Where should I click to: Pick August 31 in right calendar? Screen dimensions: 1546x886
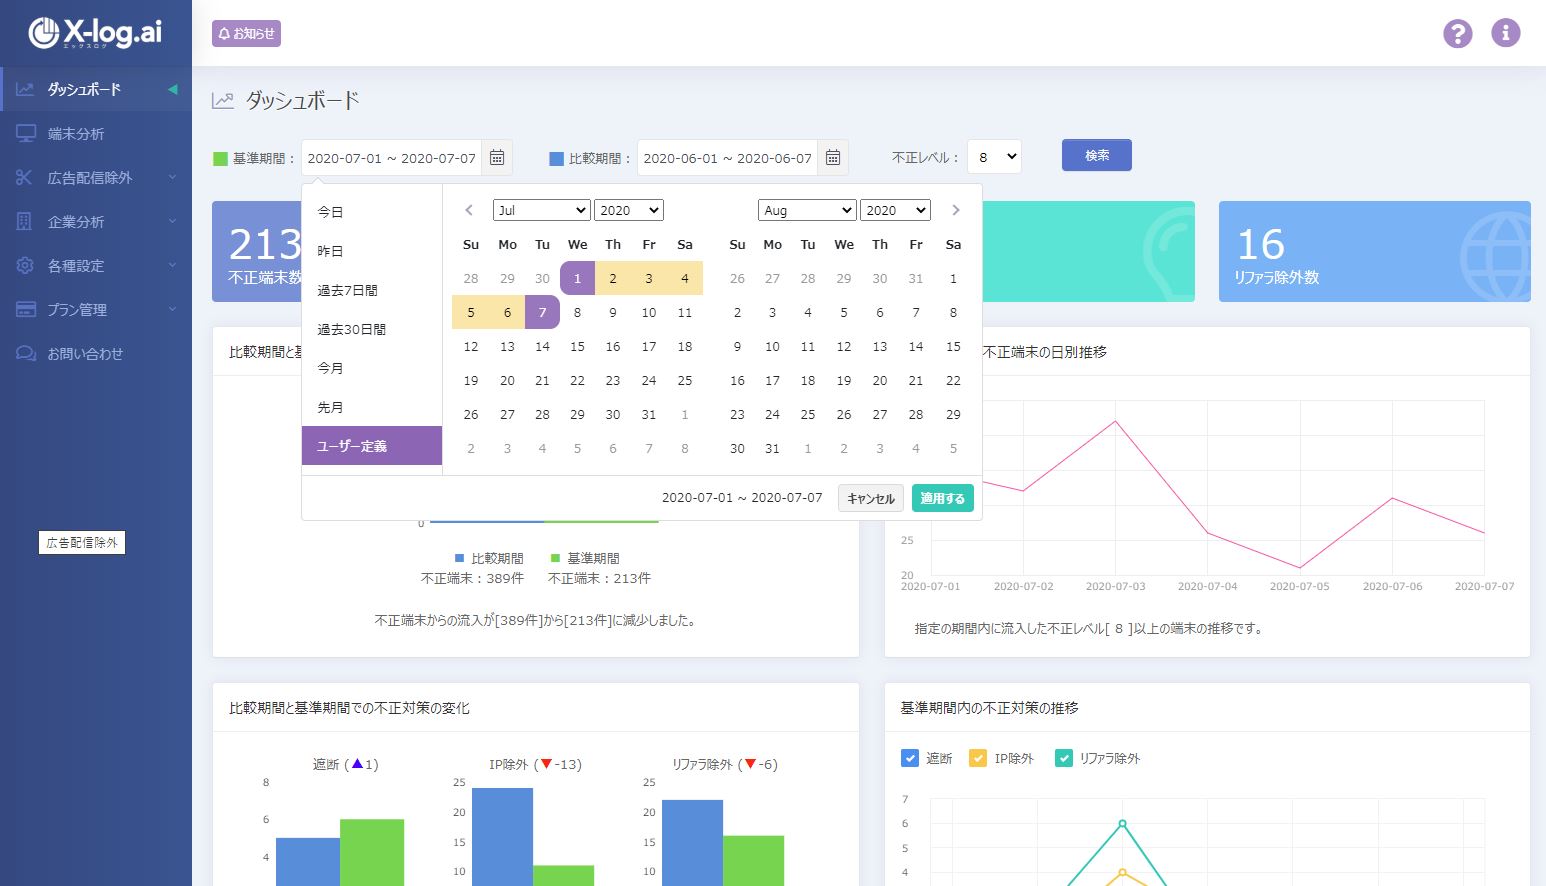[772, 448]
